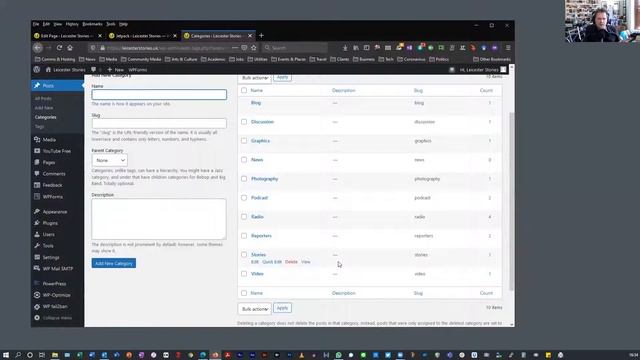Click the WordPress logo in admin bar

(37, 69)
